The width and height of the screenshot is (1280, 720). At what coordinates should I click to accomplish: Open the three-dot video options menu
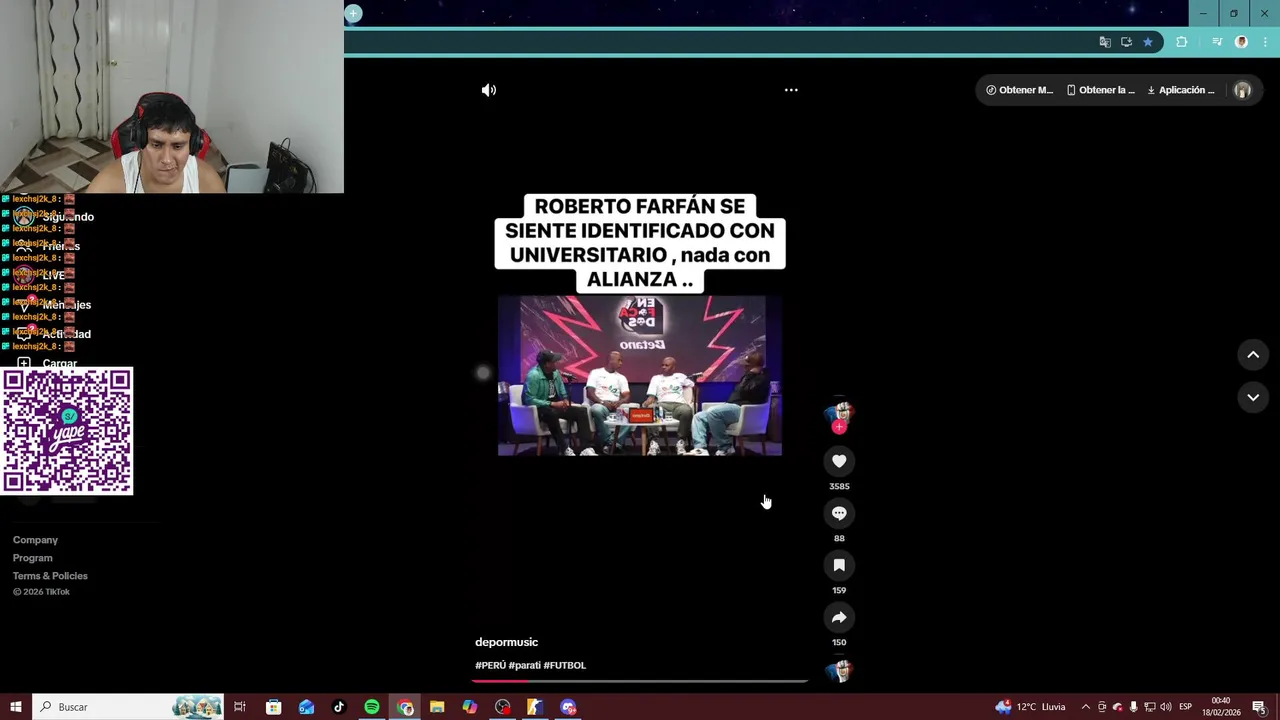(x=791, y=90)
